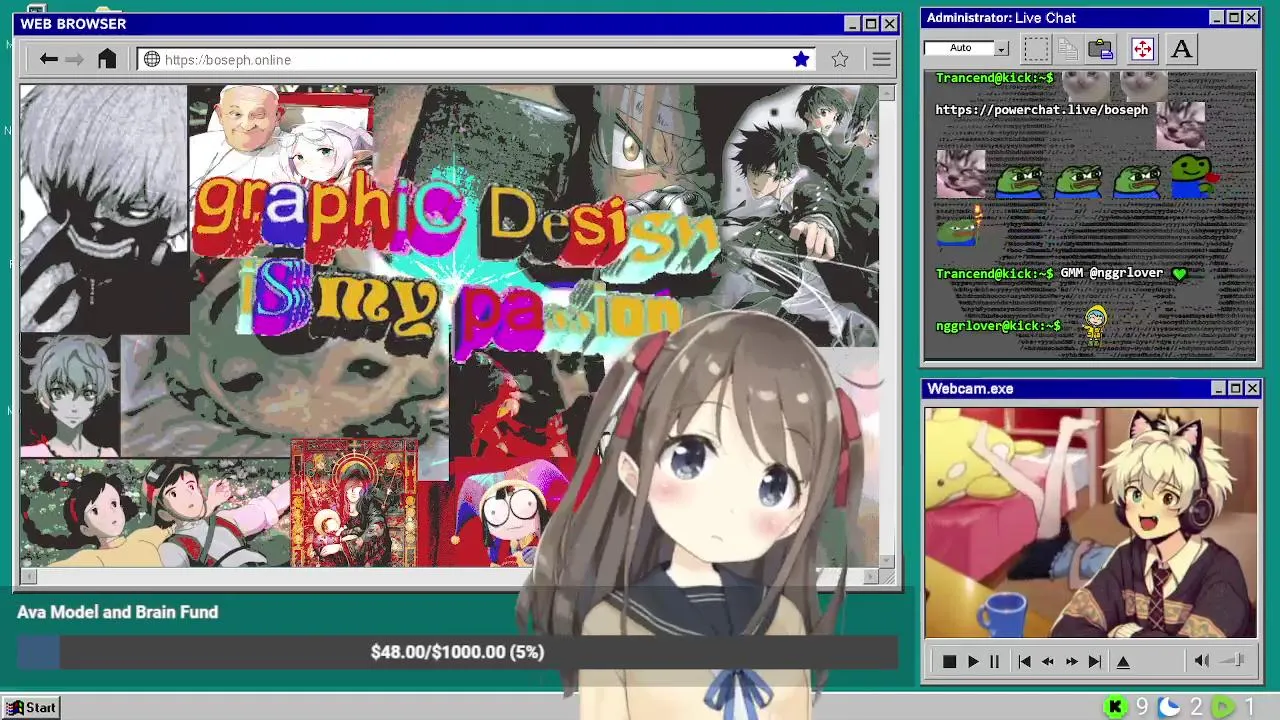
Task: Select the marquee selection tool in Live Chat
Action: click(x=1036, y=48)
